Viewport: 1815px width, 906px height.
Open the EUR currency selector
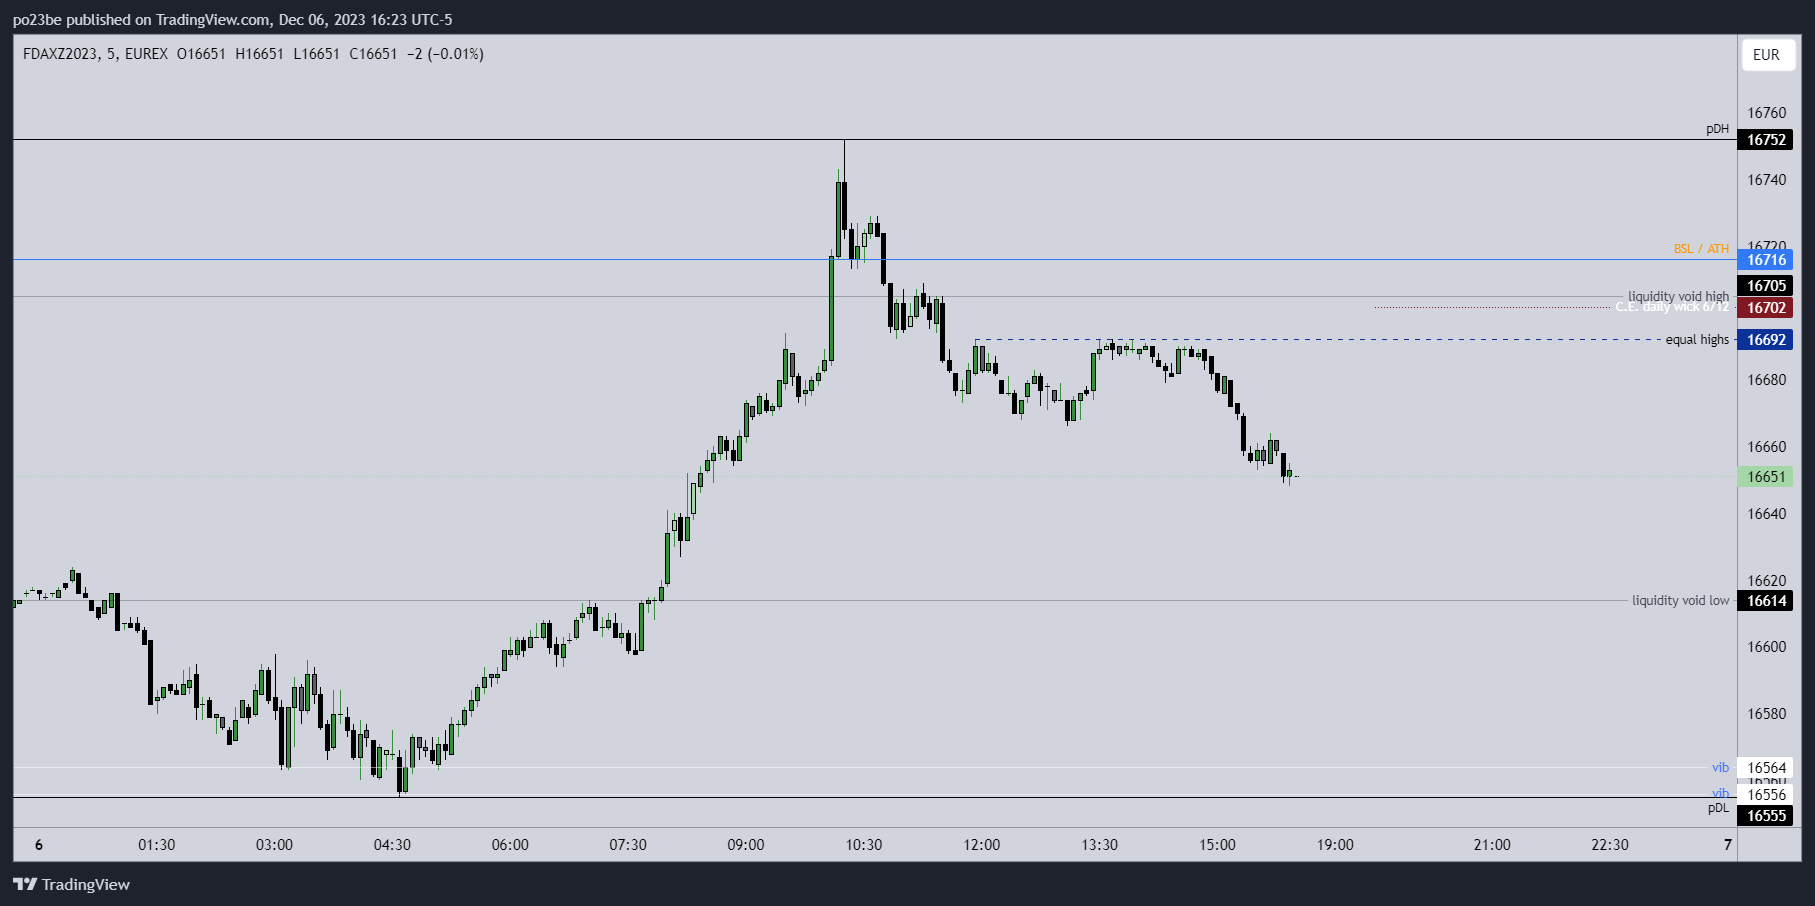pyautogui.click(x=1766, y=55)
